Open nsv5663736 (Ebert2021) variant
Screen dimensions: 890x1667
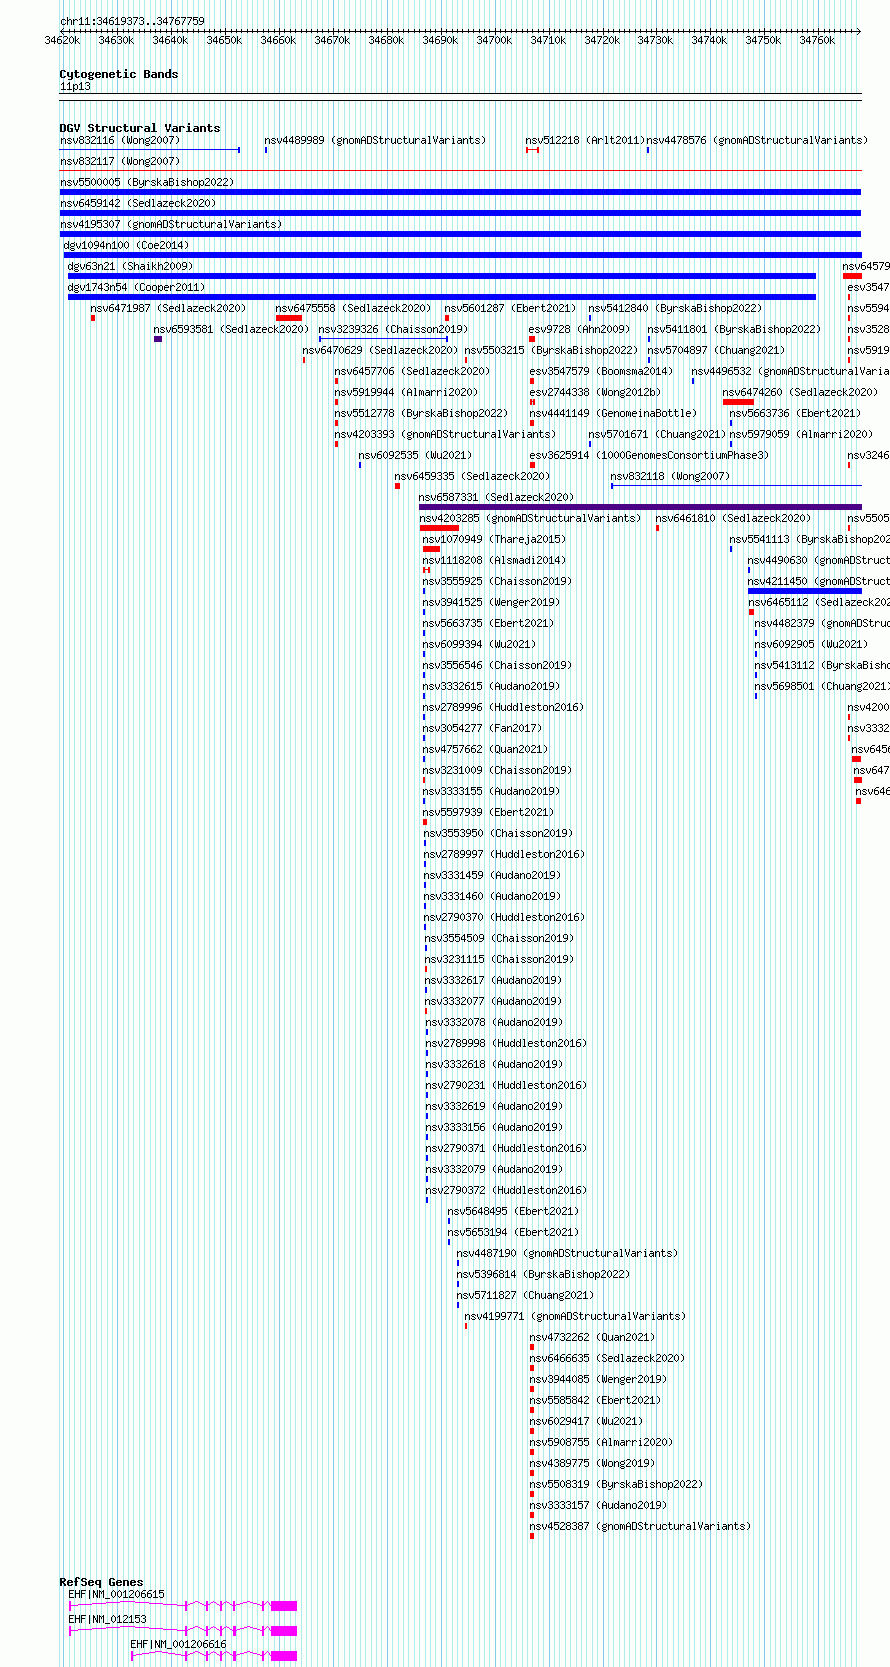[x=794, y=413]
